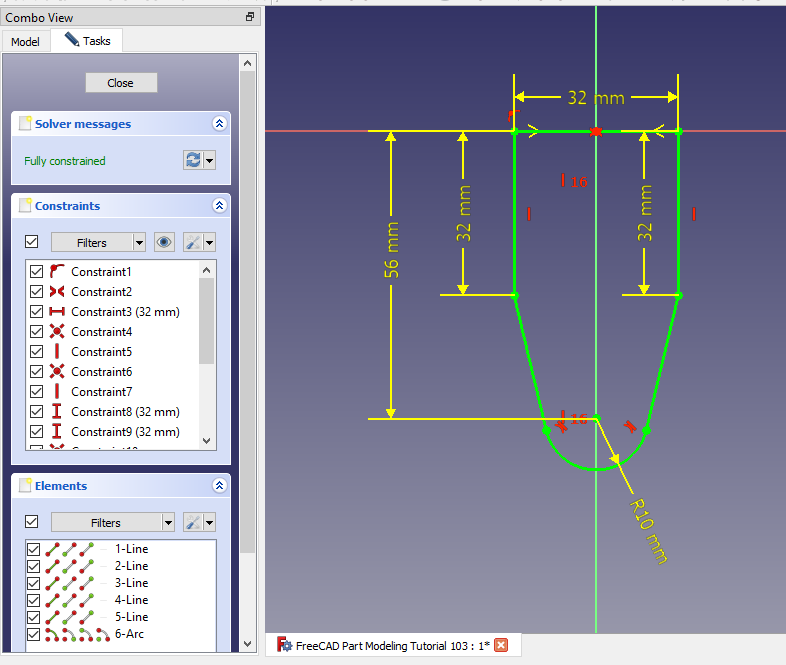Screen dimensions: 786x665
Task: Uncheck the Constraint5 checkbox
Action: coord(37,352)
